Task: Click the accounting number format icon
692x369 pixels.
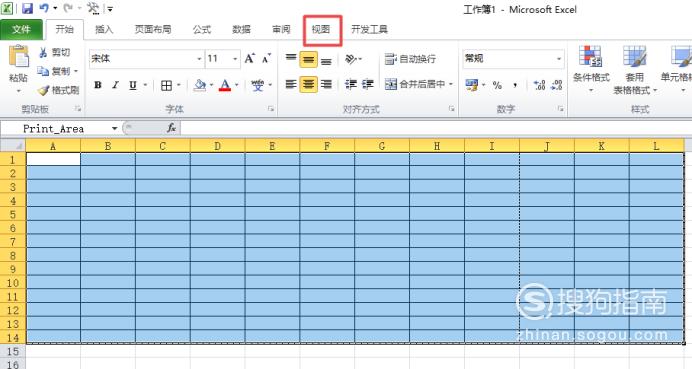Action: click(x=471, y=85)
